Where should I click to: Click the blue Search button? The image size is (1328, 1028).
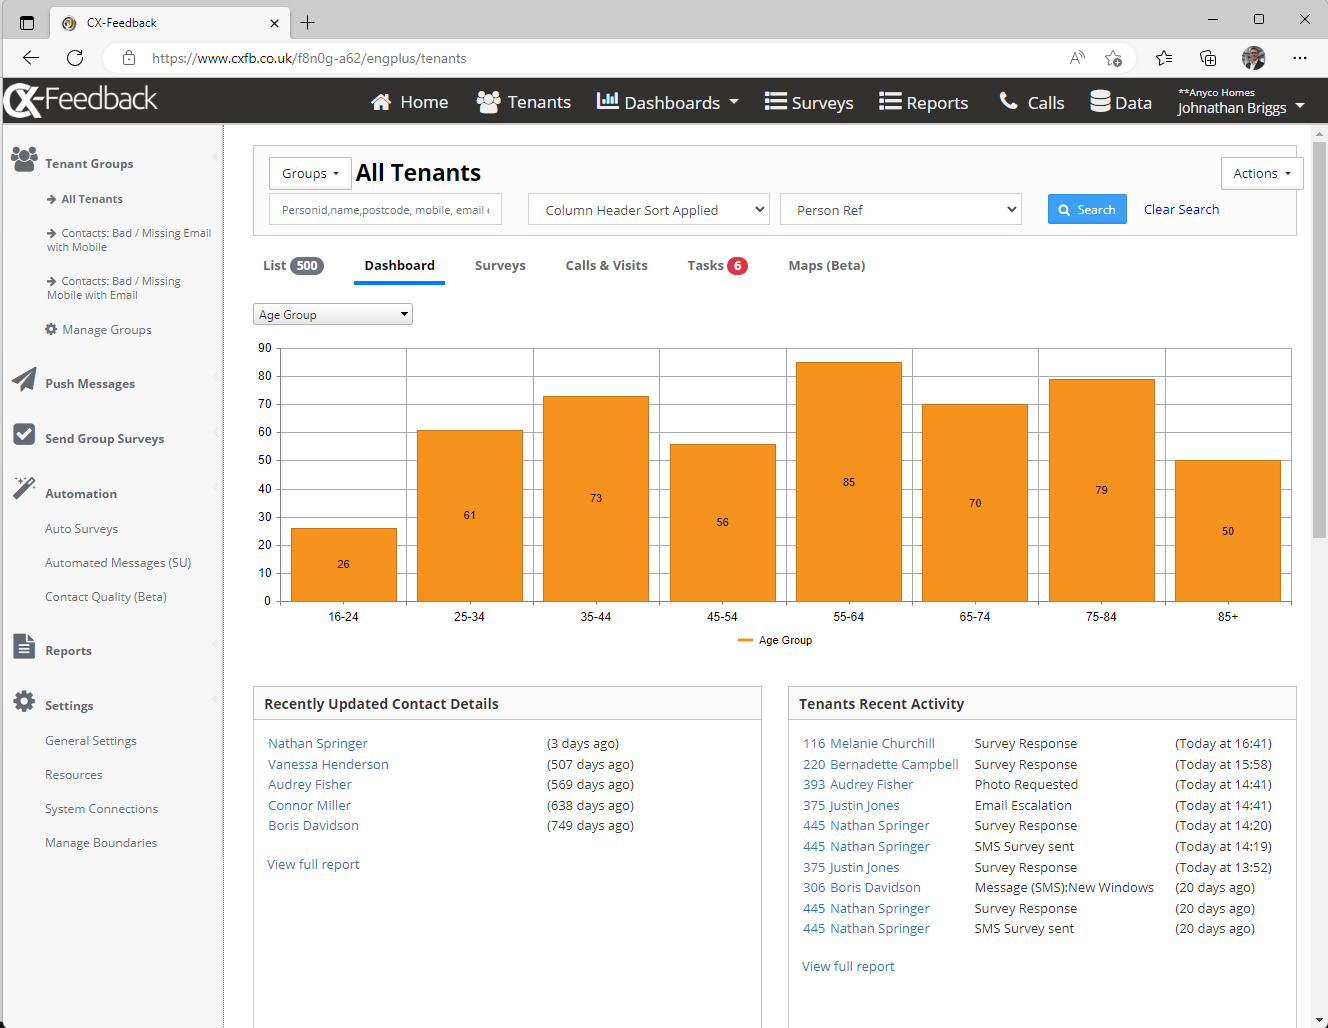click(x=1087, y=209)
